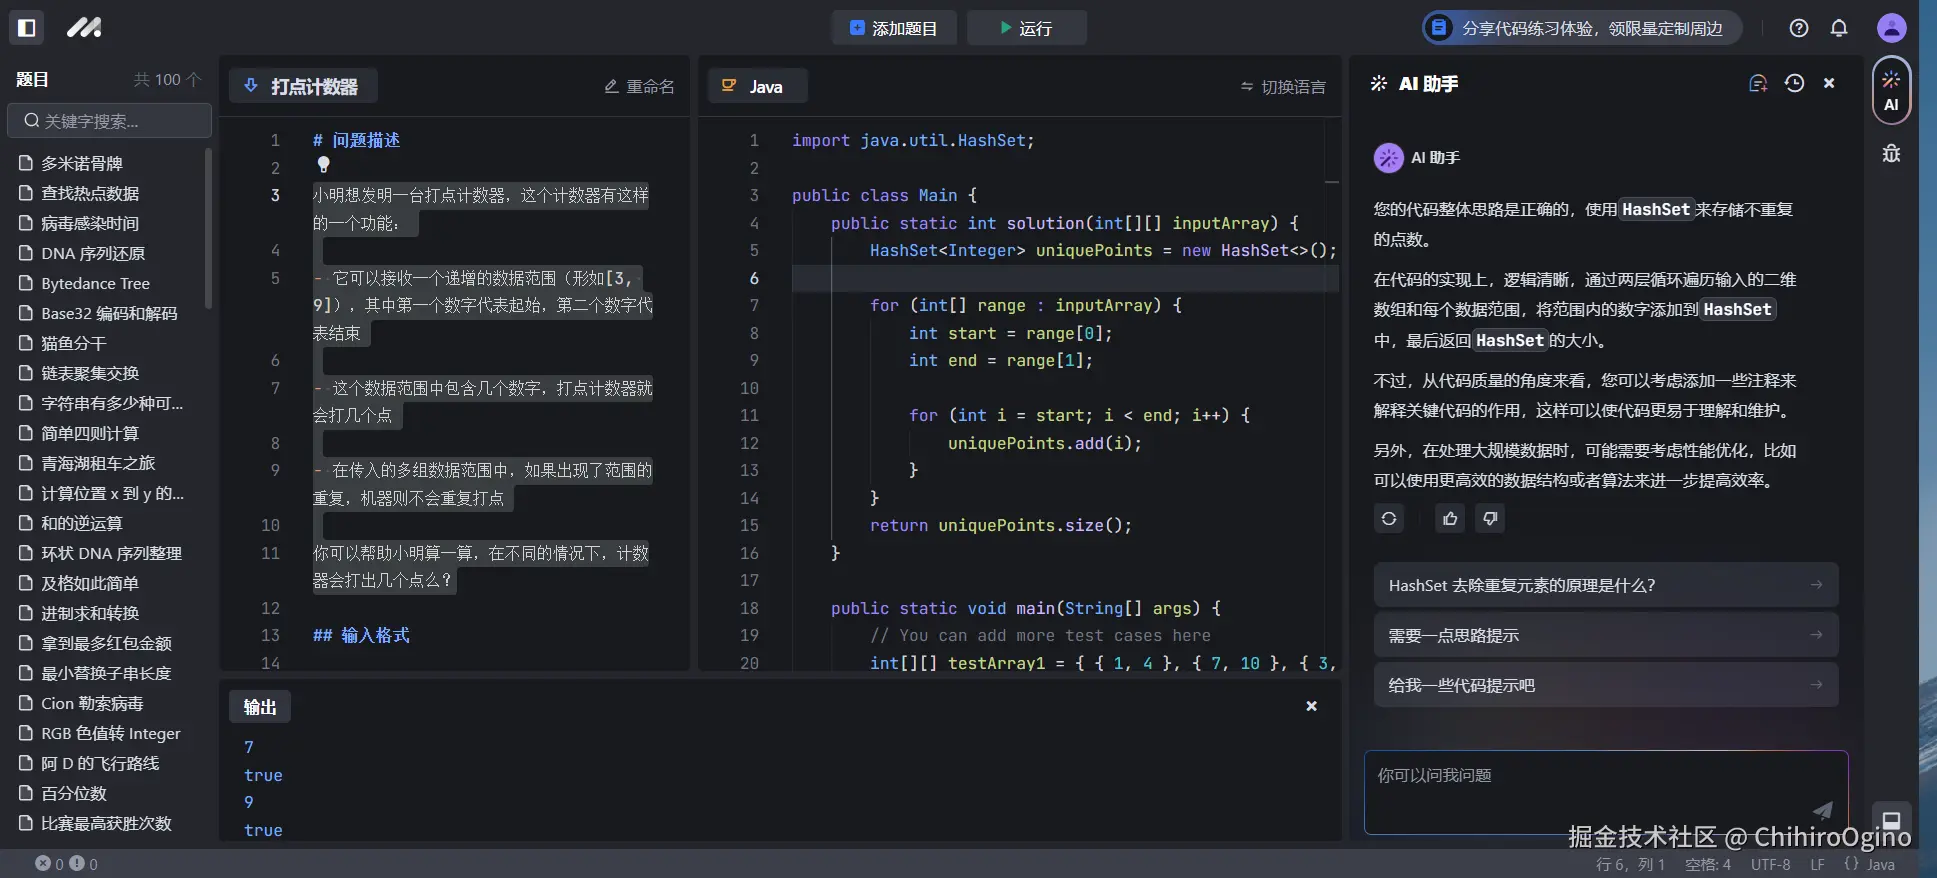The width and height of the screenshot is (1937, 878).
Task: Open the Base32 编码和解码 problem
Action: tap(108, 313)
